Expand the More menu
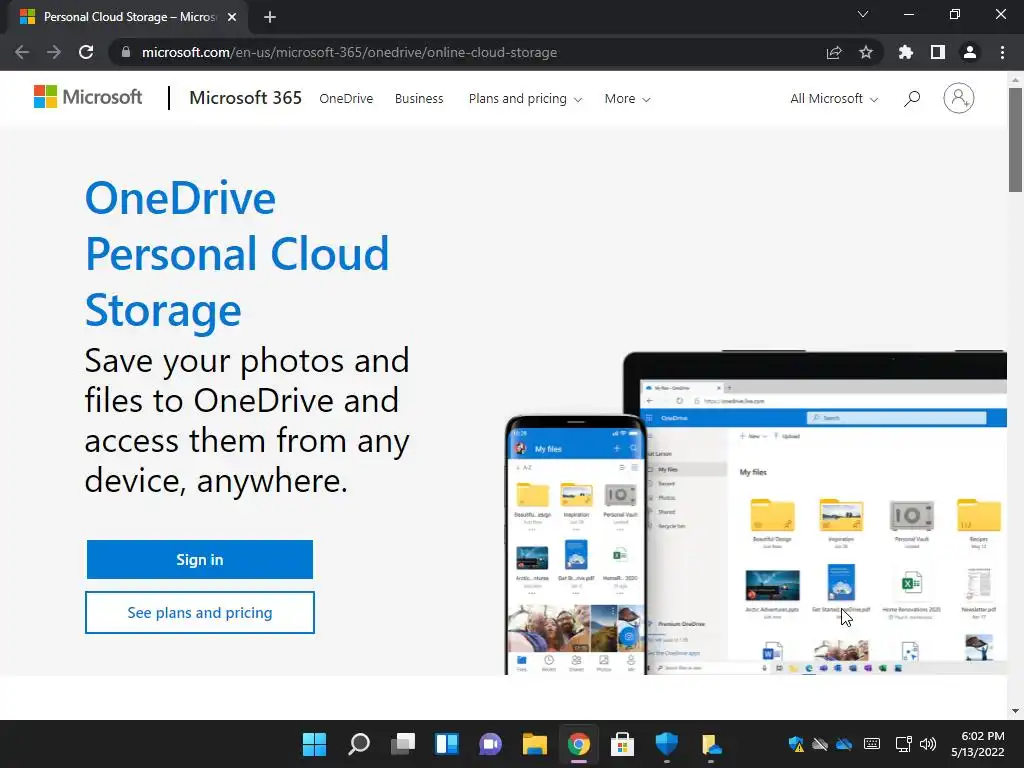This screenshot has height=768, width=1024. 627,99
